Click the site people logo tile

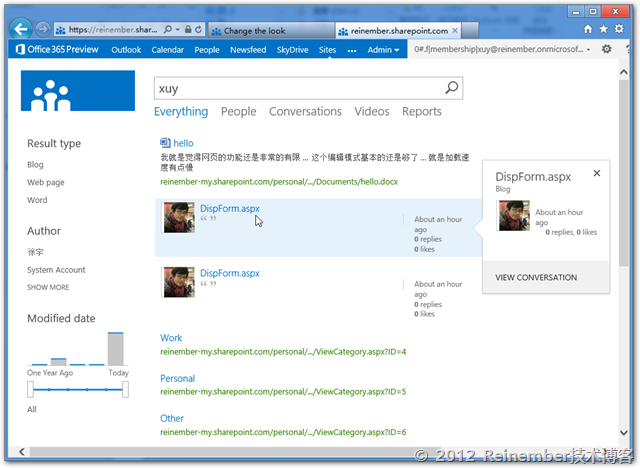(x=78, y=91)
